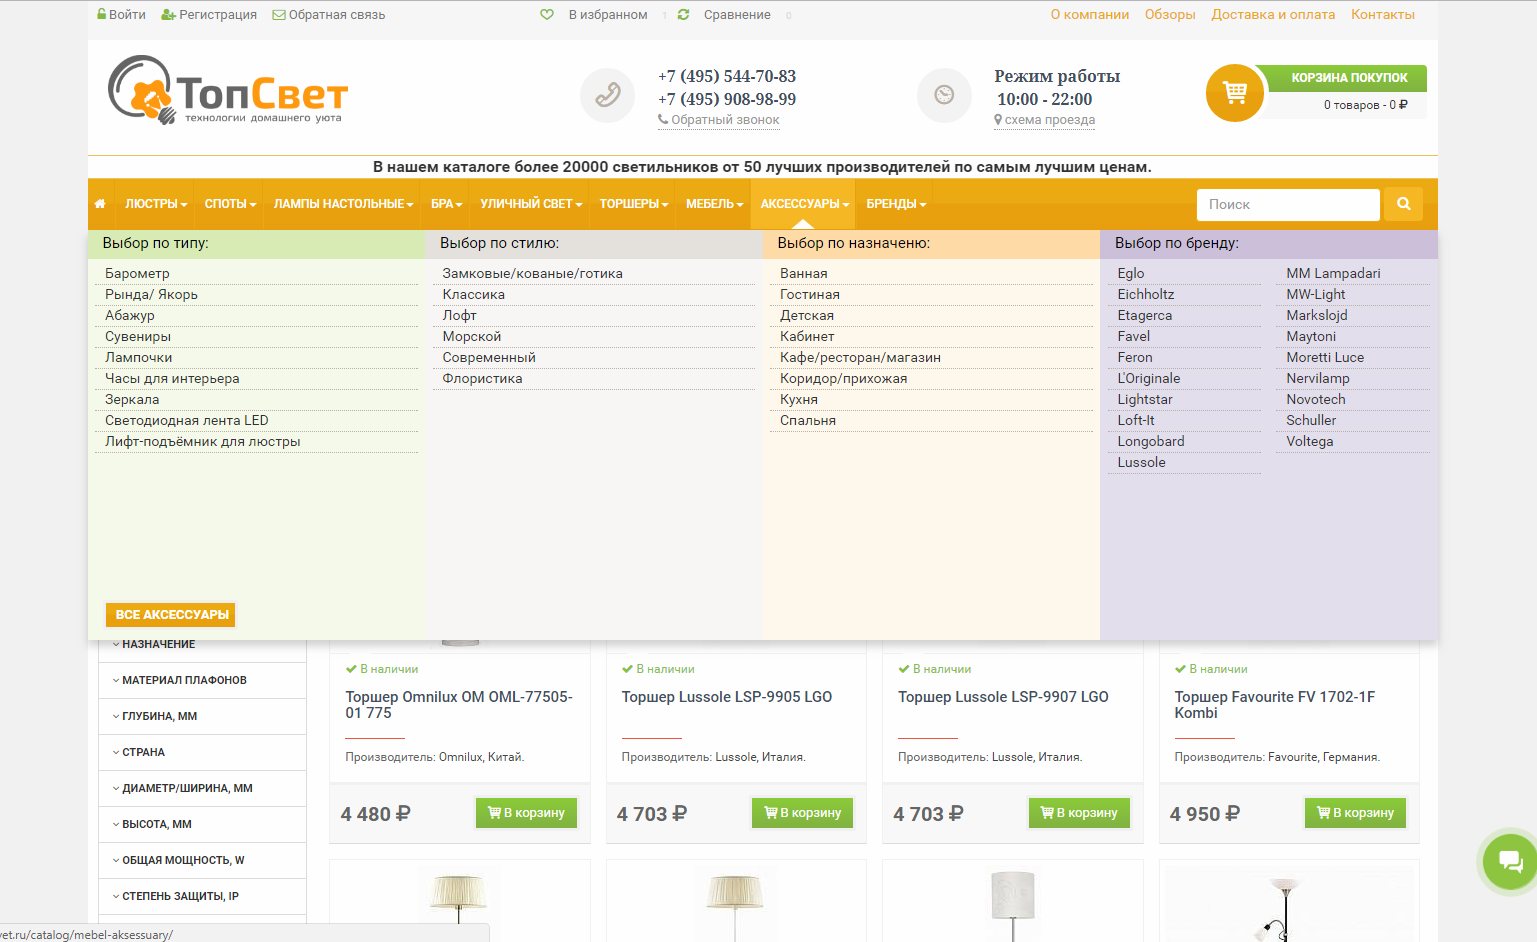The image size is (1537, 942).
Task: Add Торшер Lussole LSP-9905 LGO to cart
Action: pos(803,813)
